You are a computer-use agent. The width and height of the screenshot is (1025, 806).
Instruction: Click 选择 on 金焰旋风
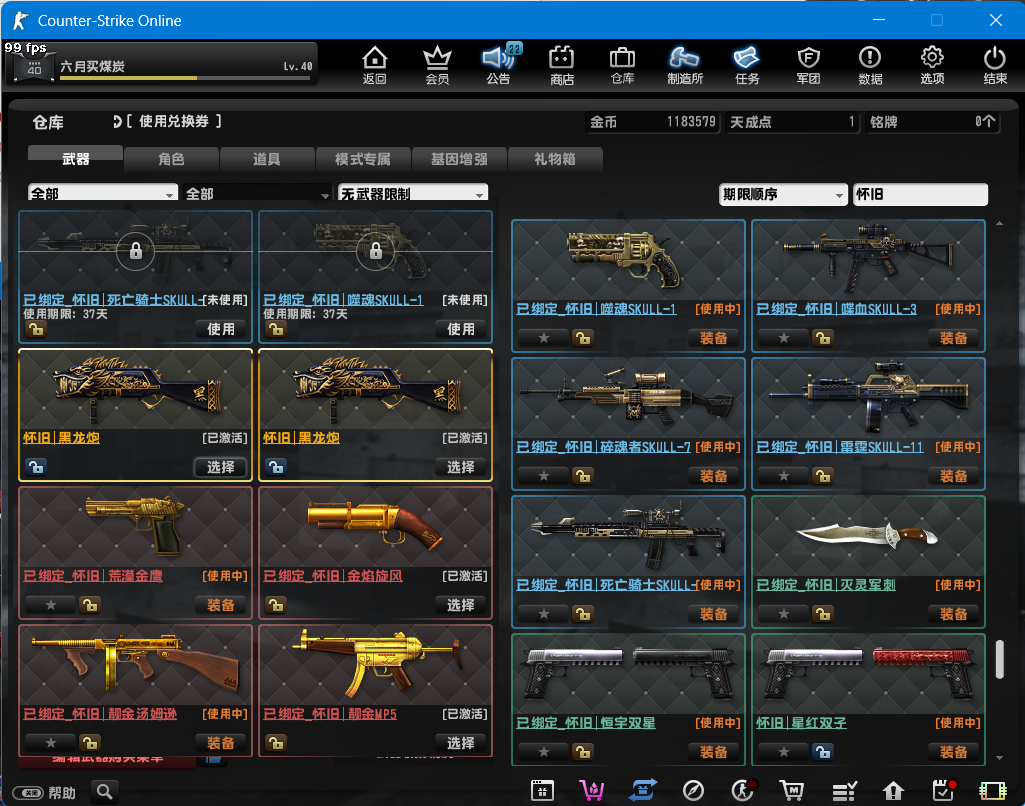click(461, 605)
